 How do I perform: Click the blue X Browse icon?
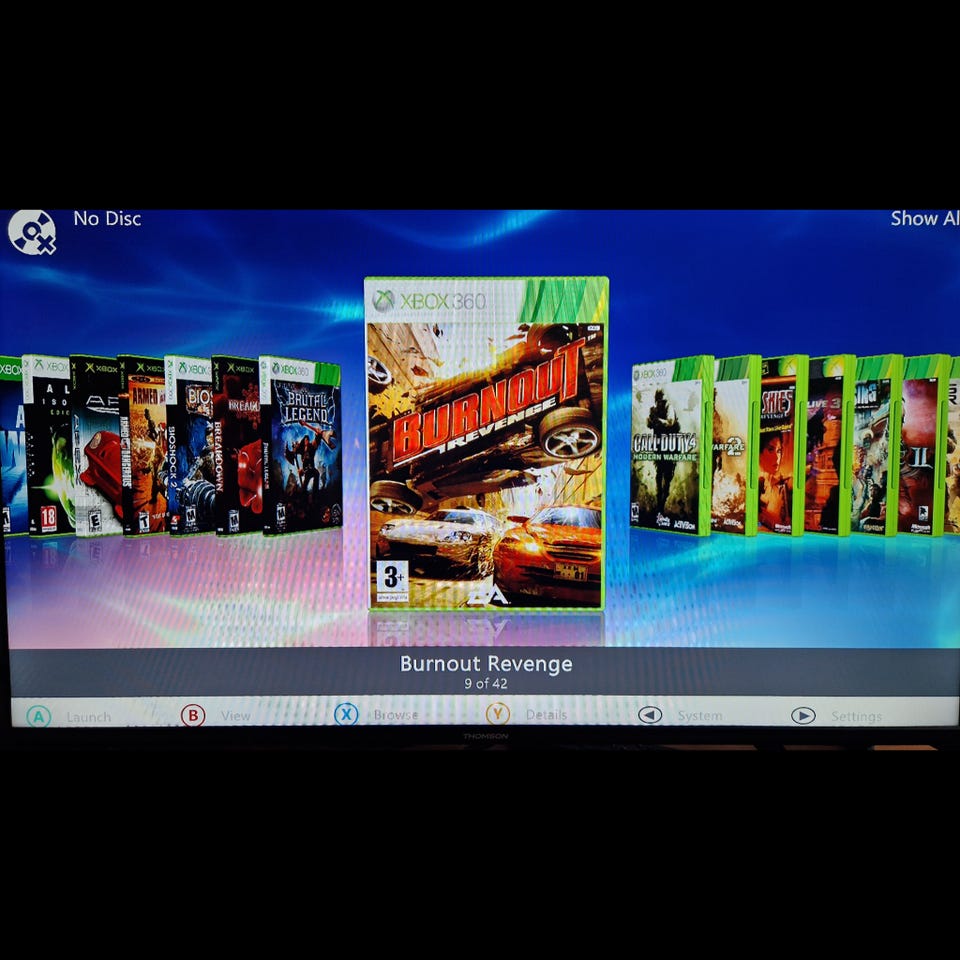[x=346, y=714]
